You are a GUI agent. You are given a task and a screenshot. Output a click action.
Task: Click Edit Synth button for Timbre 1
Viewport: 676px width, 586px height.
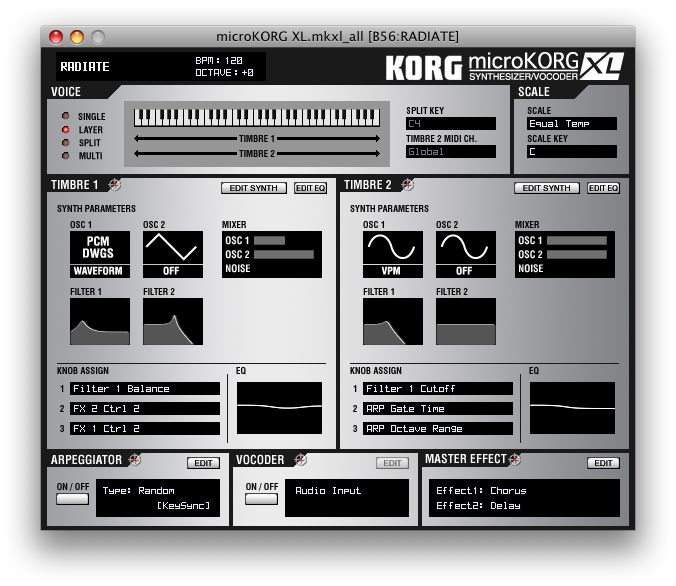[x=254, y=188]
